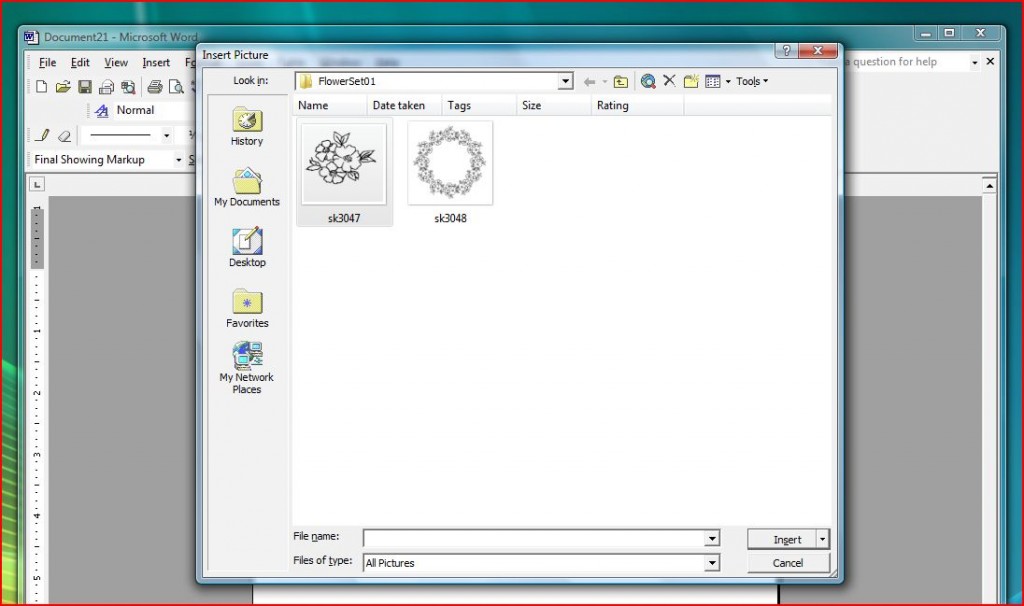Click the Delete X icon in dialog toolbar
Screen dimensions: 1024x606
tap(670, 82)
